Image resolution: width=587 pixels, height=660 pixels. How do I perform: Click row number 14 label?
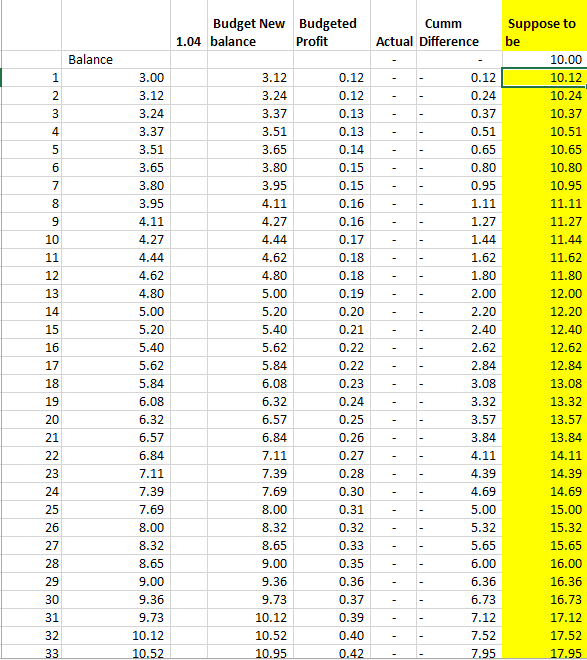click(x=31, y=312)
